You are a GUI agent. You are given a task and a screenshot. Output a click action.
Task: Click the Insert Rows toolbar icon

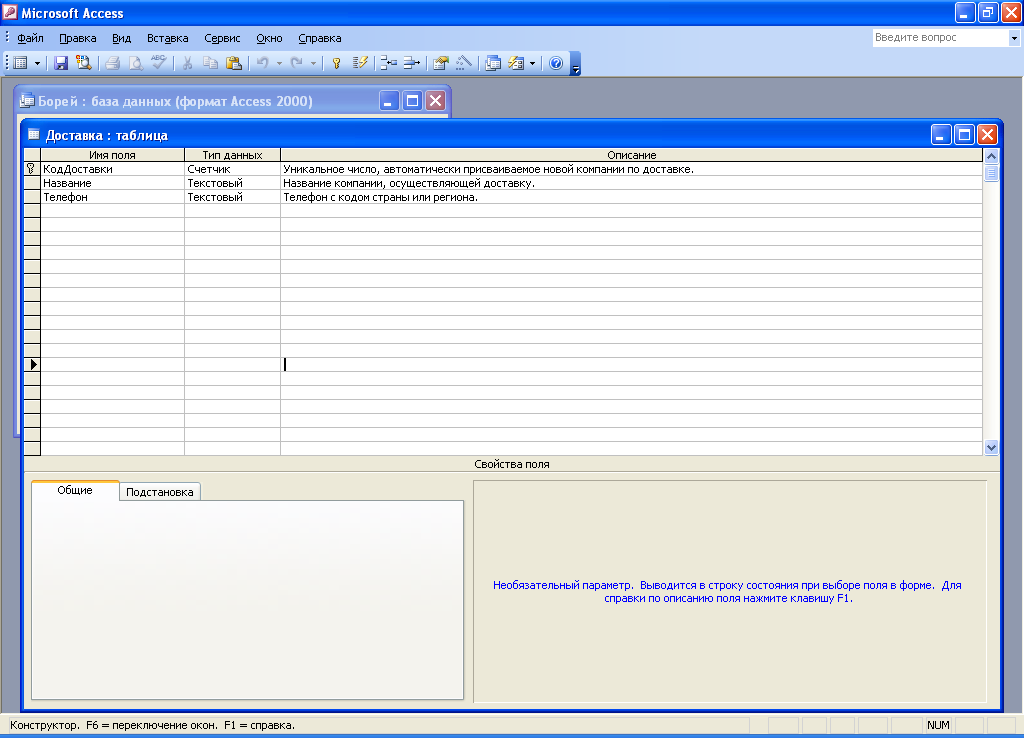(x=389, y=63)
